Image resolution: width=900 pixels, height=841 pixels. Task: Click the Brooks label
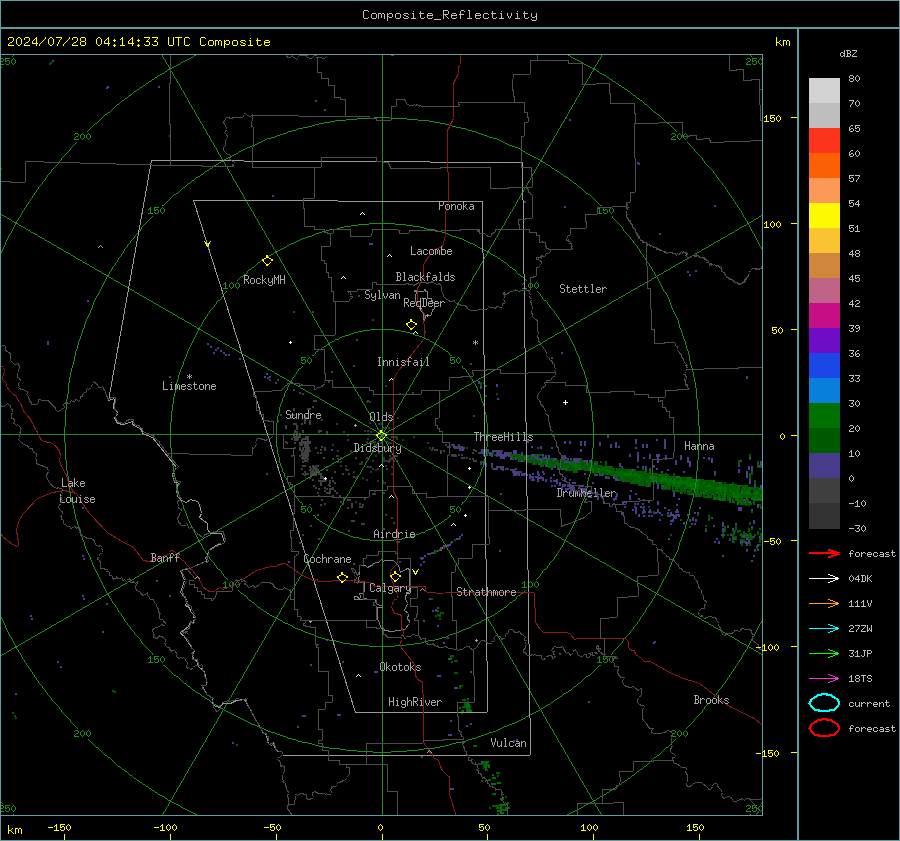tap(711, 700)
